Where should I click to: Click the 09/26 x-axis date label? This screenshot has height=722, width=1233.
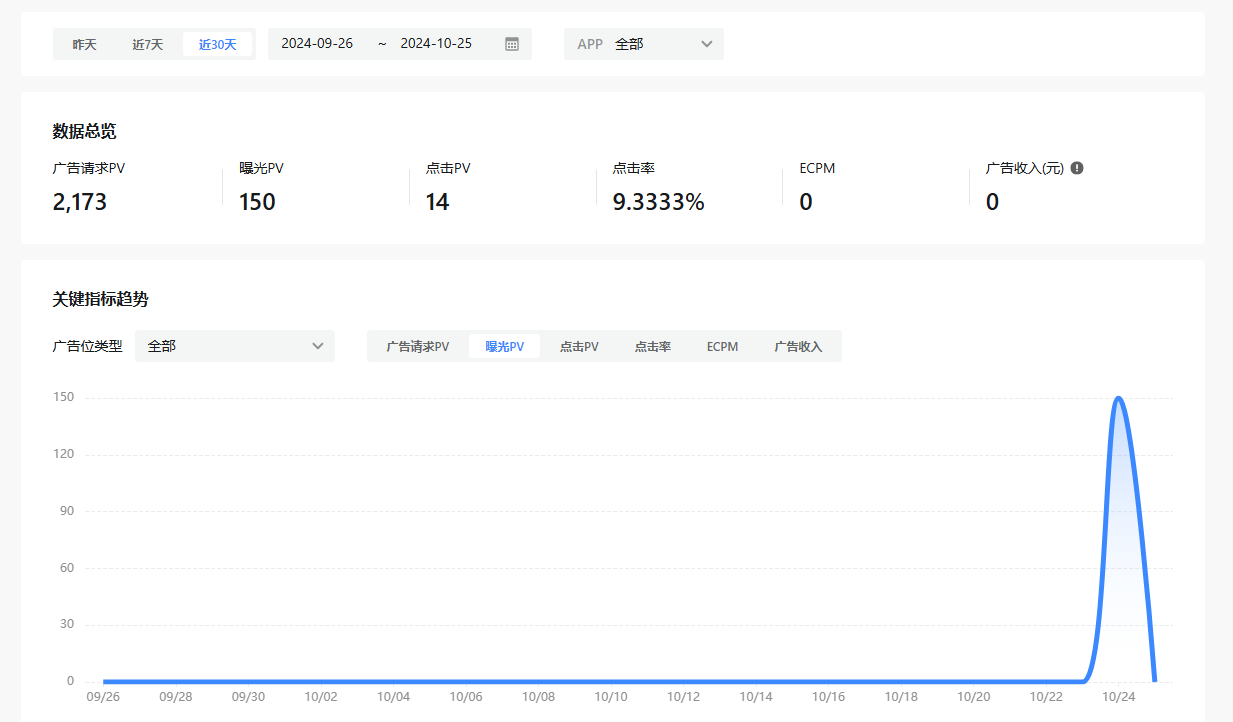pyautogui.click(x=103, y=697)
